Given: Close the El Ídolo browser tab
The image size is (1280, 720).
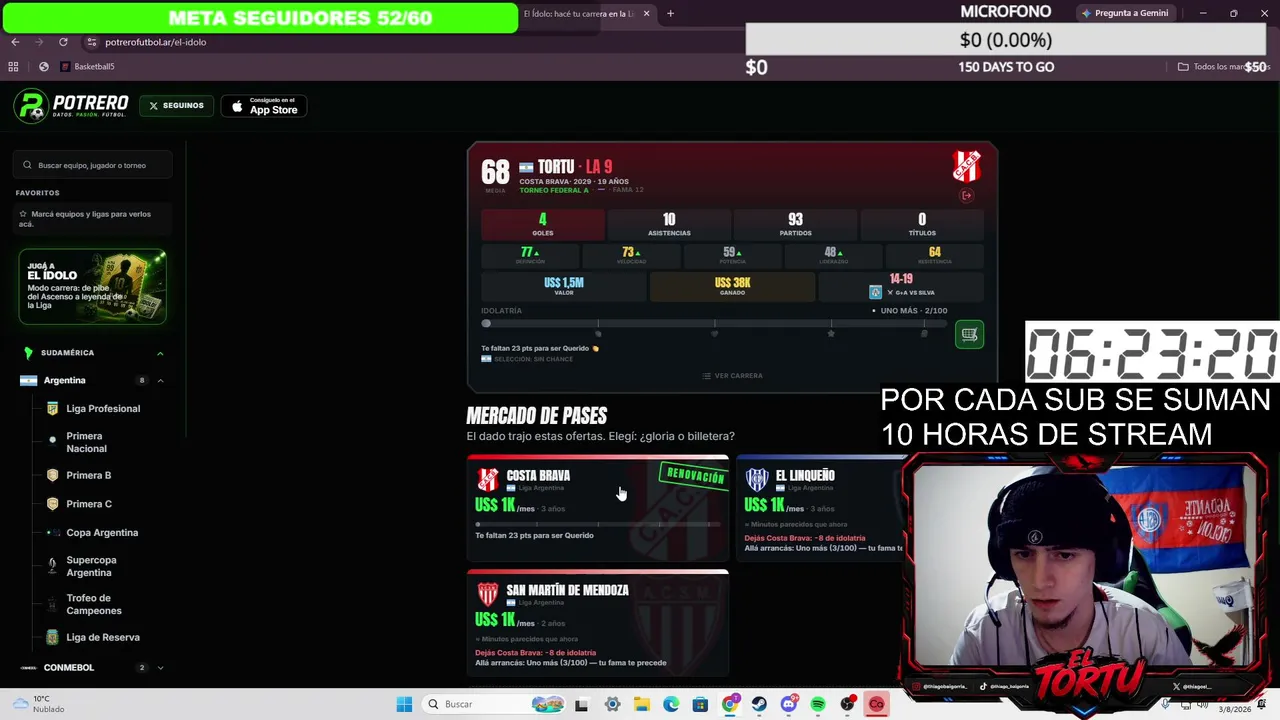Looking at the screenshot, I should (646, 14).
